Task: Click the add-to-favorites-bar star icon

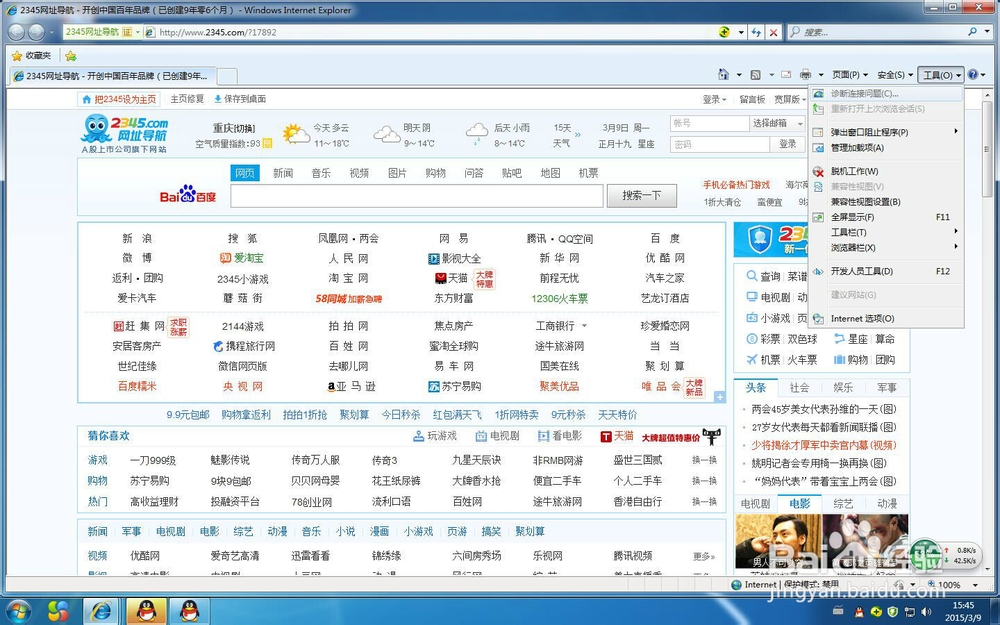Action: (x=71, y=55)
